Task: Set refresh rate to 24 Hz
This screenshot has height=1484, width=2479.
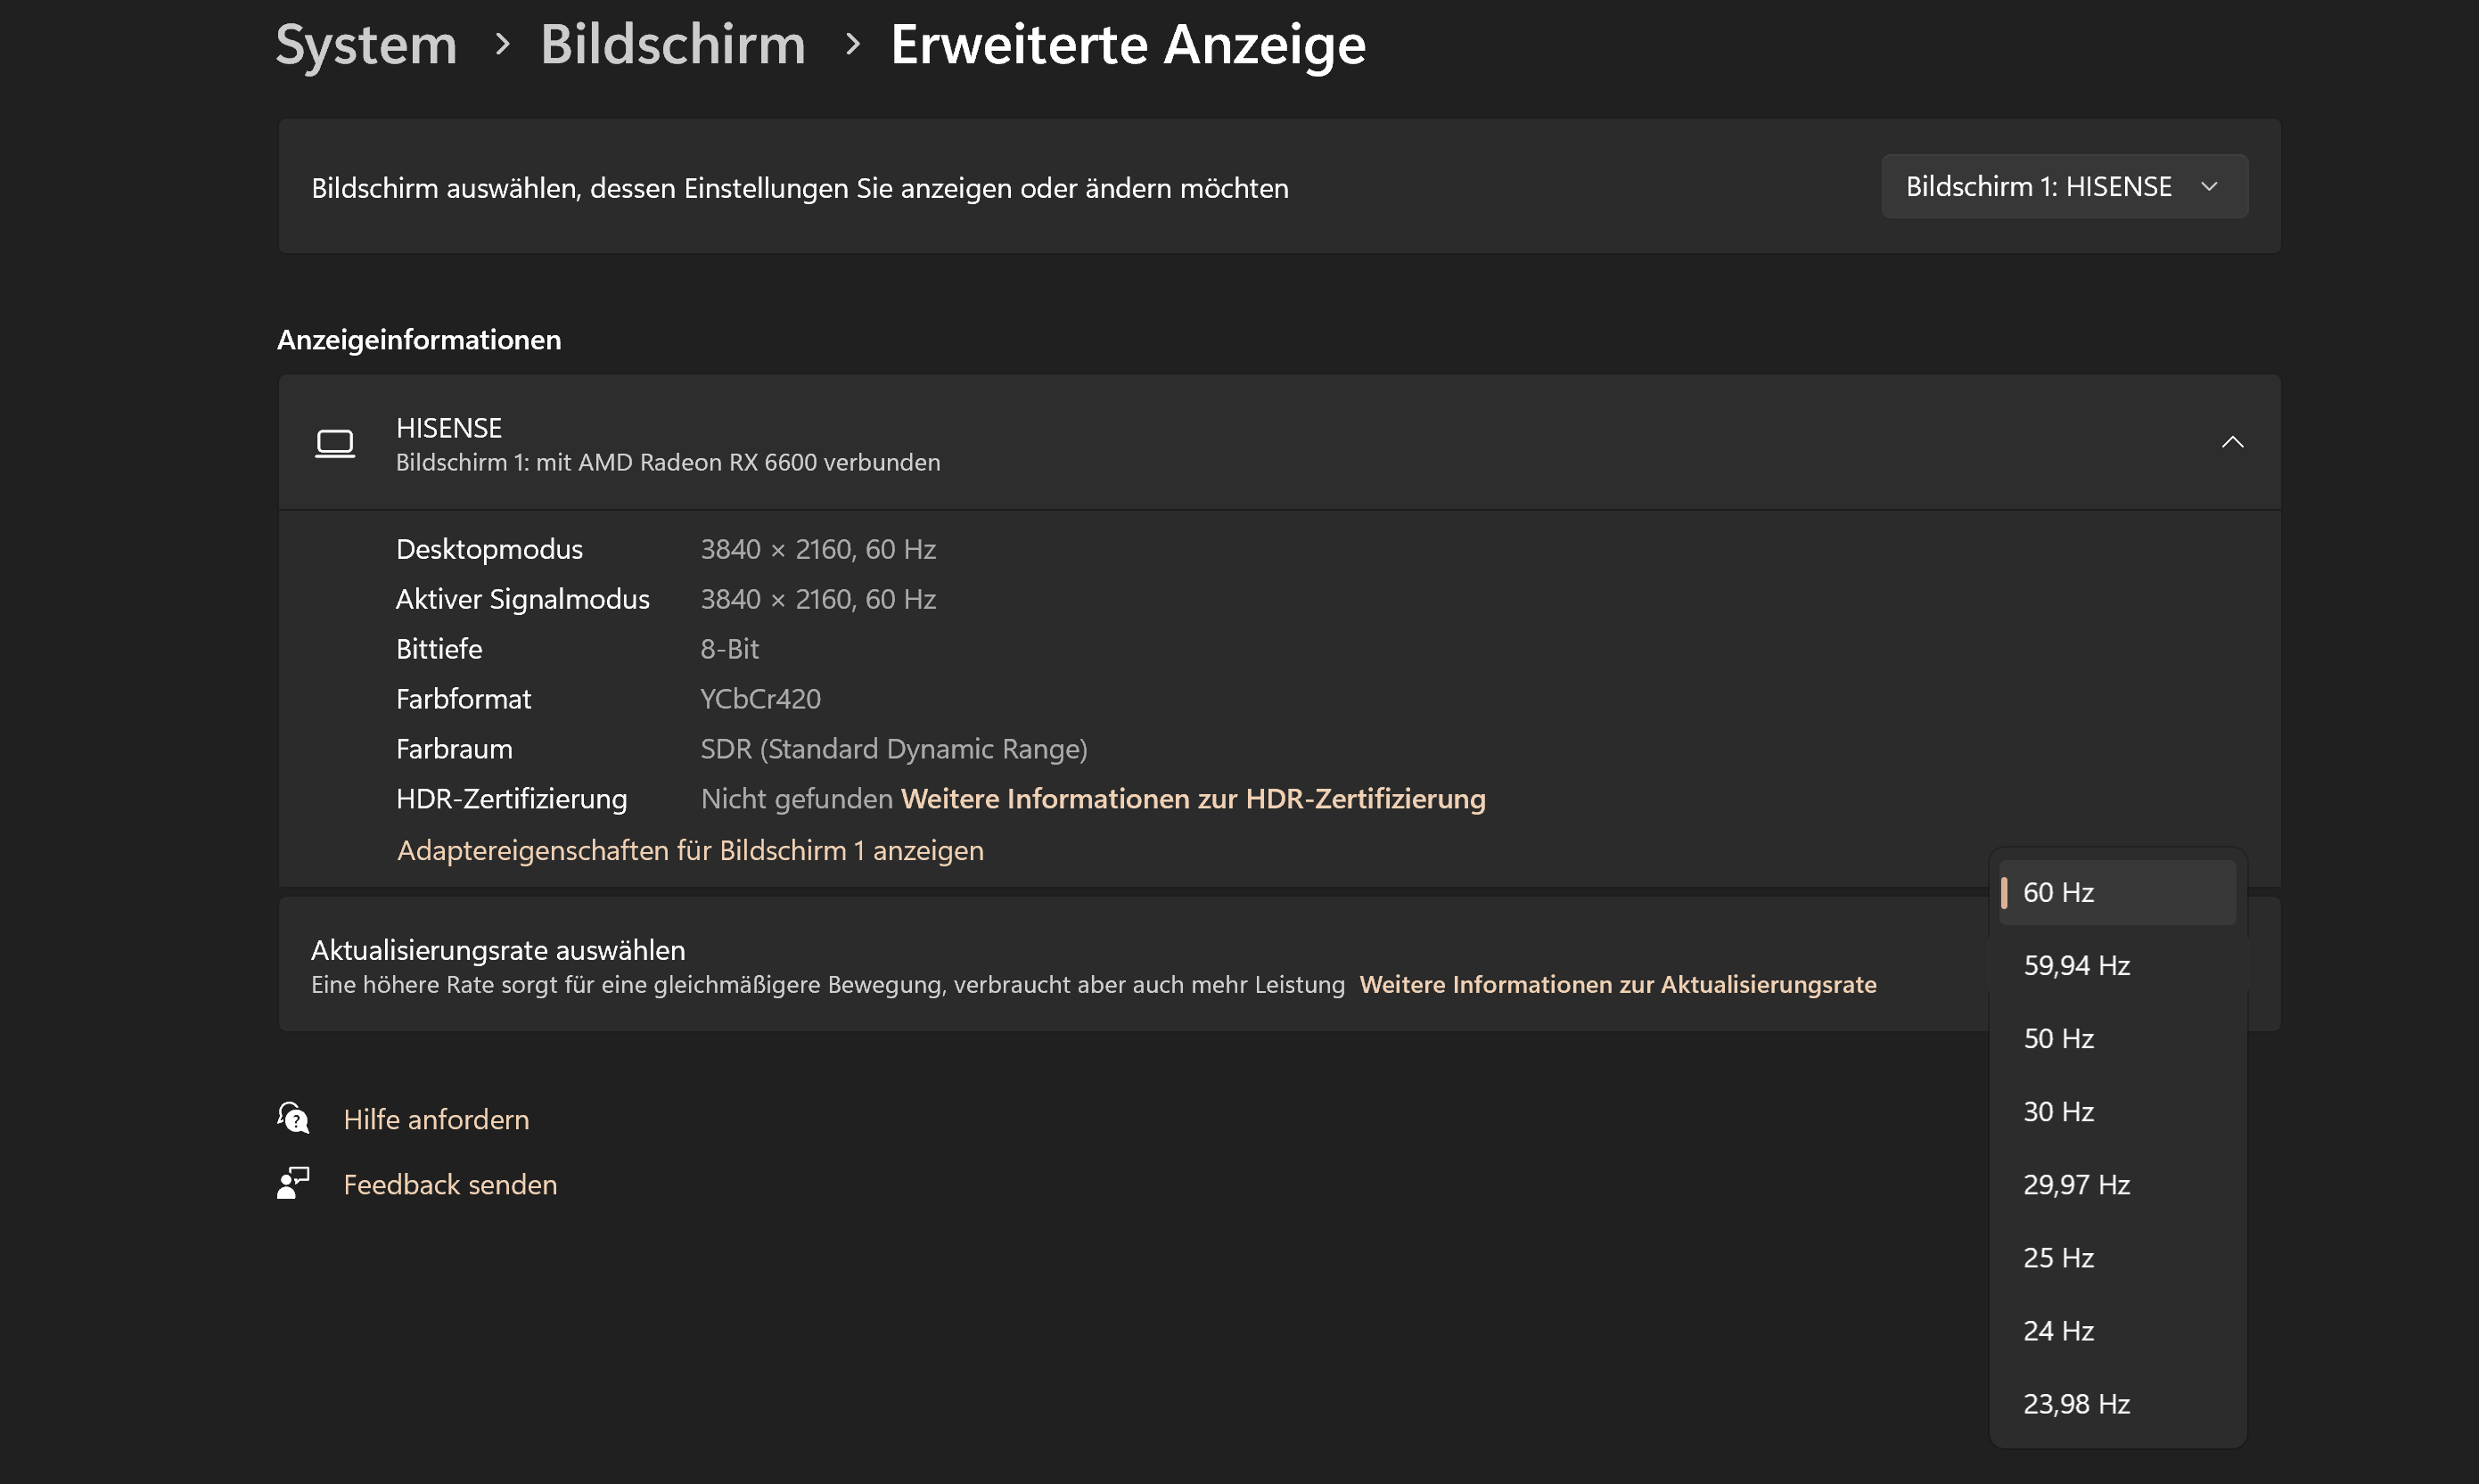Action: tap(2116, 1330)
